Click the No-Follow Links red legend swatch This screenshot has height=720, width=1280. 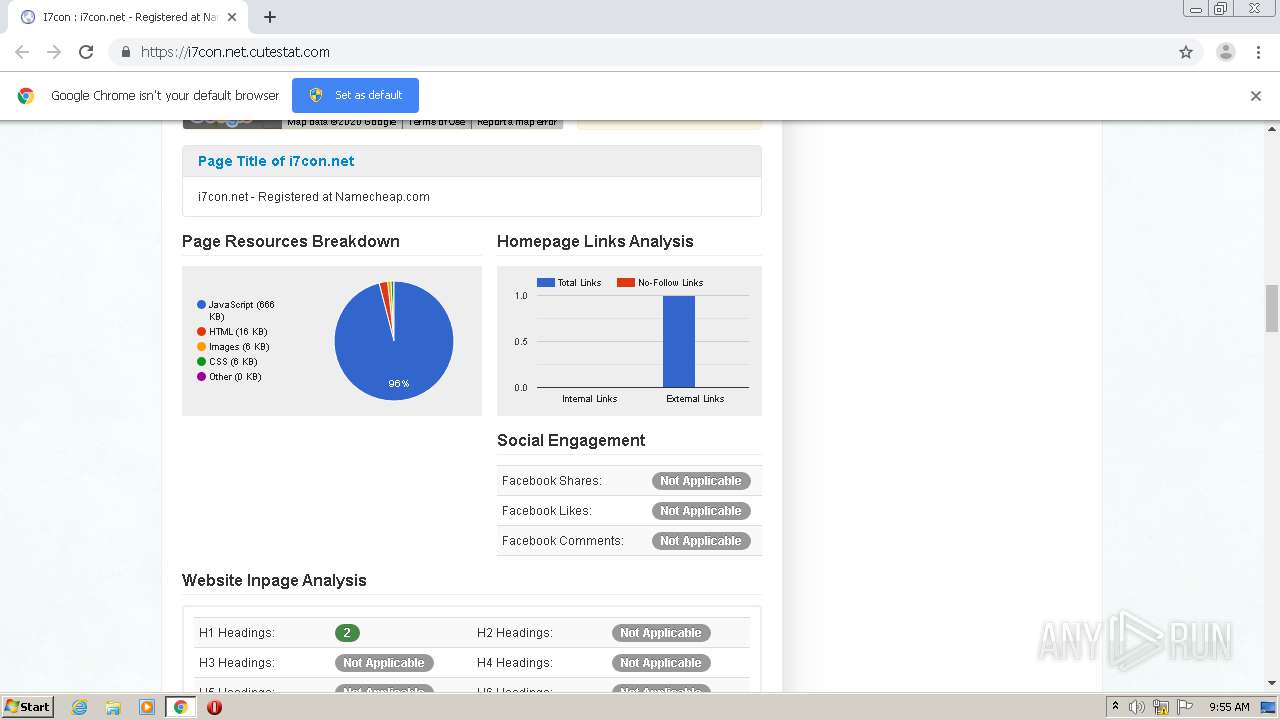626,283
